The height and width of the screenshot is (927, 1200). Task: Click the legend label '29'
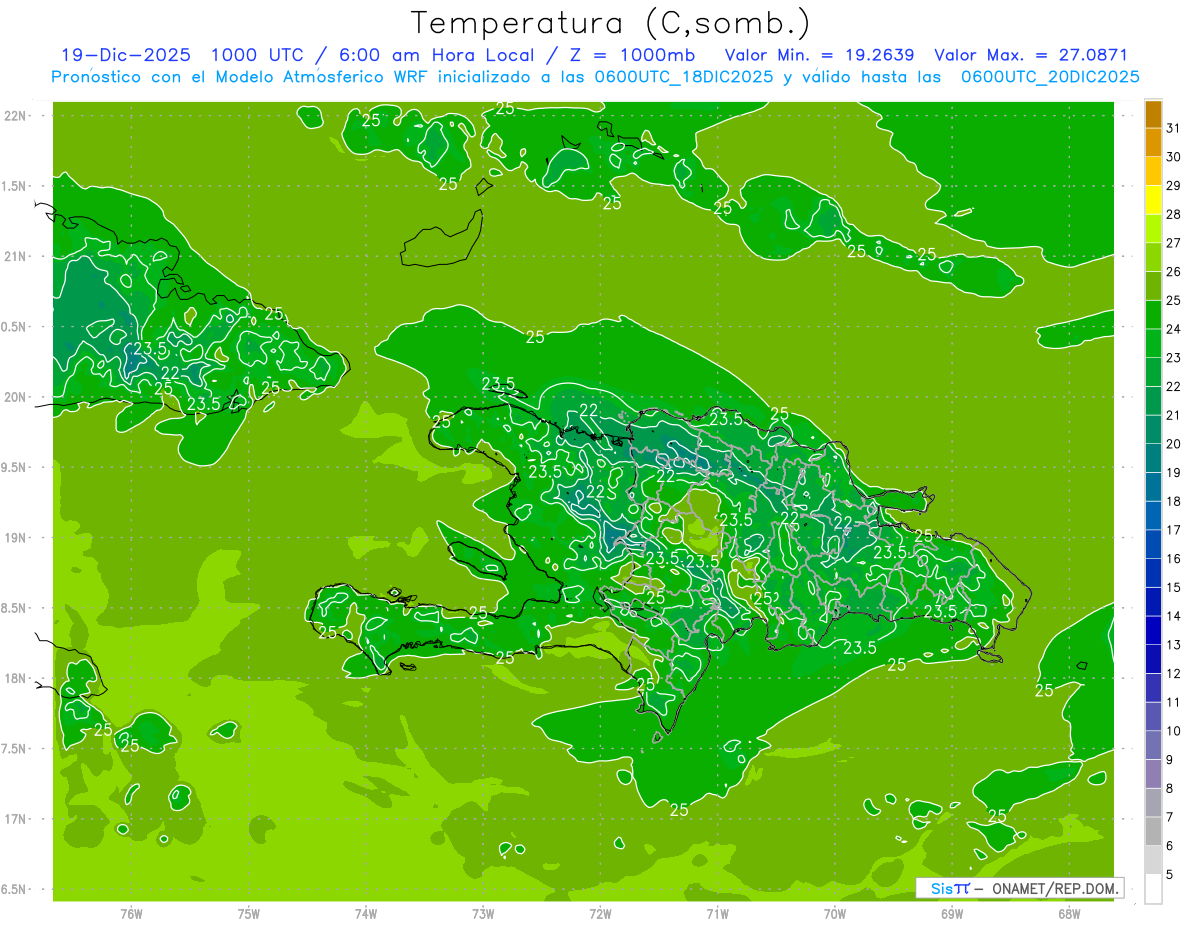(1174, 185)
